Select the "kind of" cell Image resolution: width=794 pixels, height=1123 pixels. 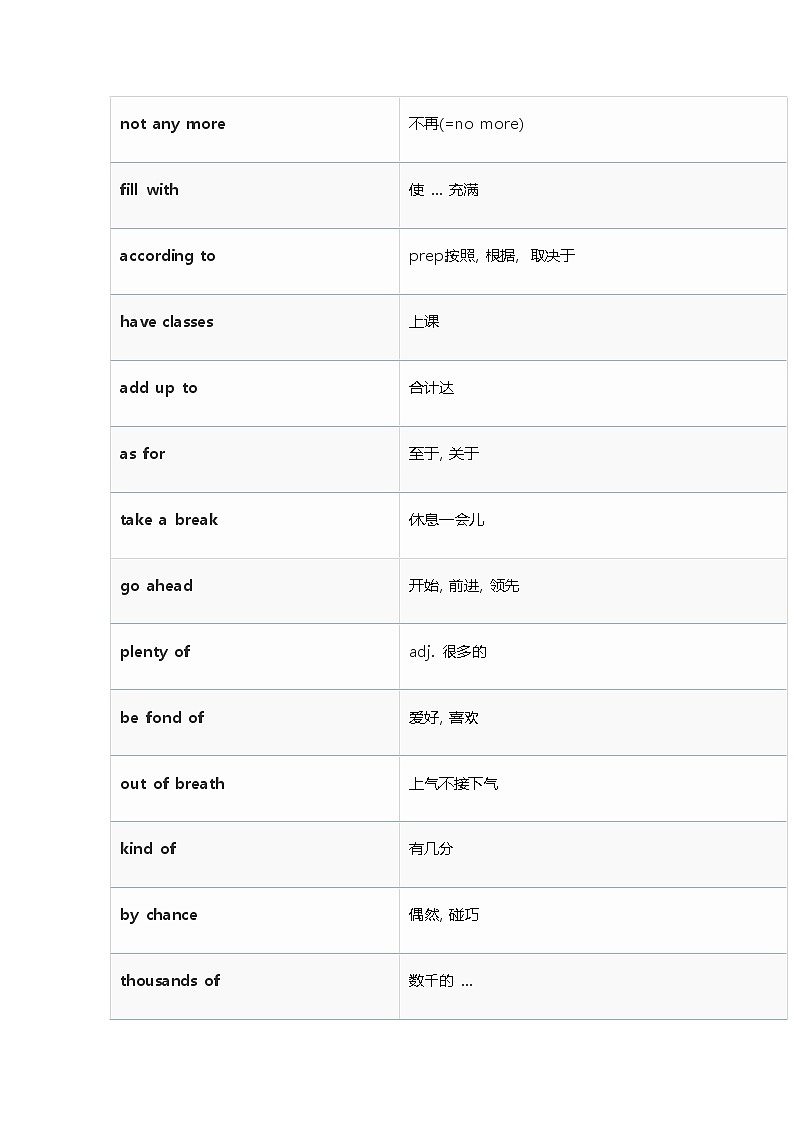[147, 849]
